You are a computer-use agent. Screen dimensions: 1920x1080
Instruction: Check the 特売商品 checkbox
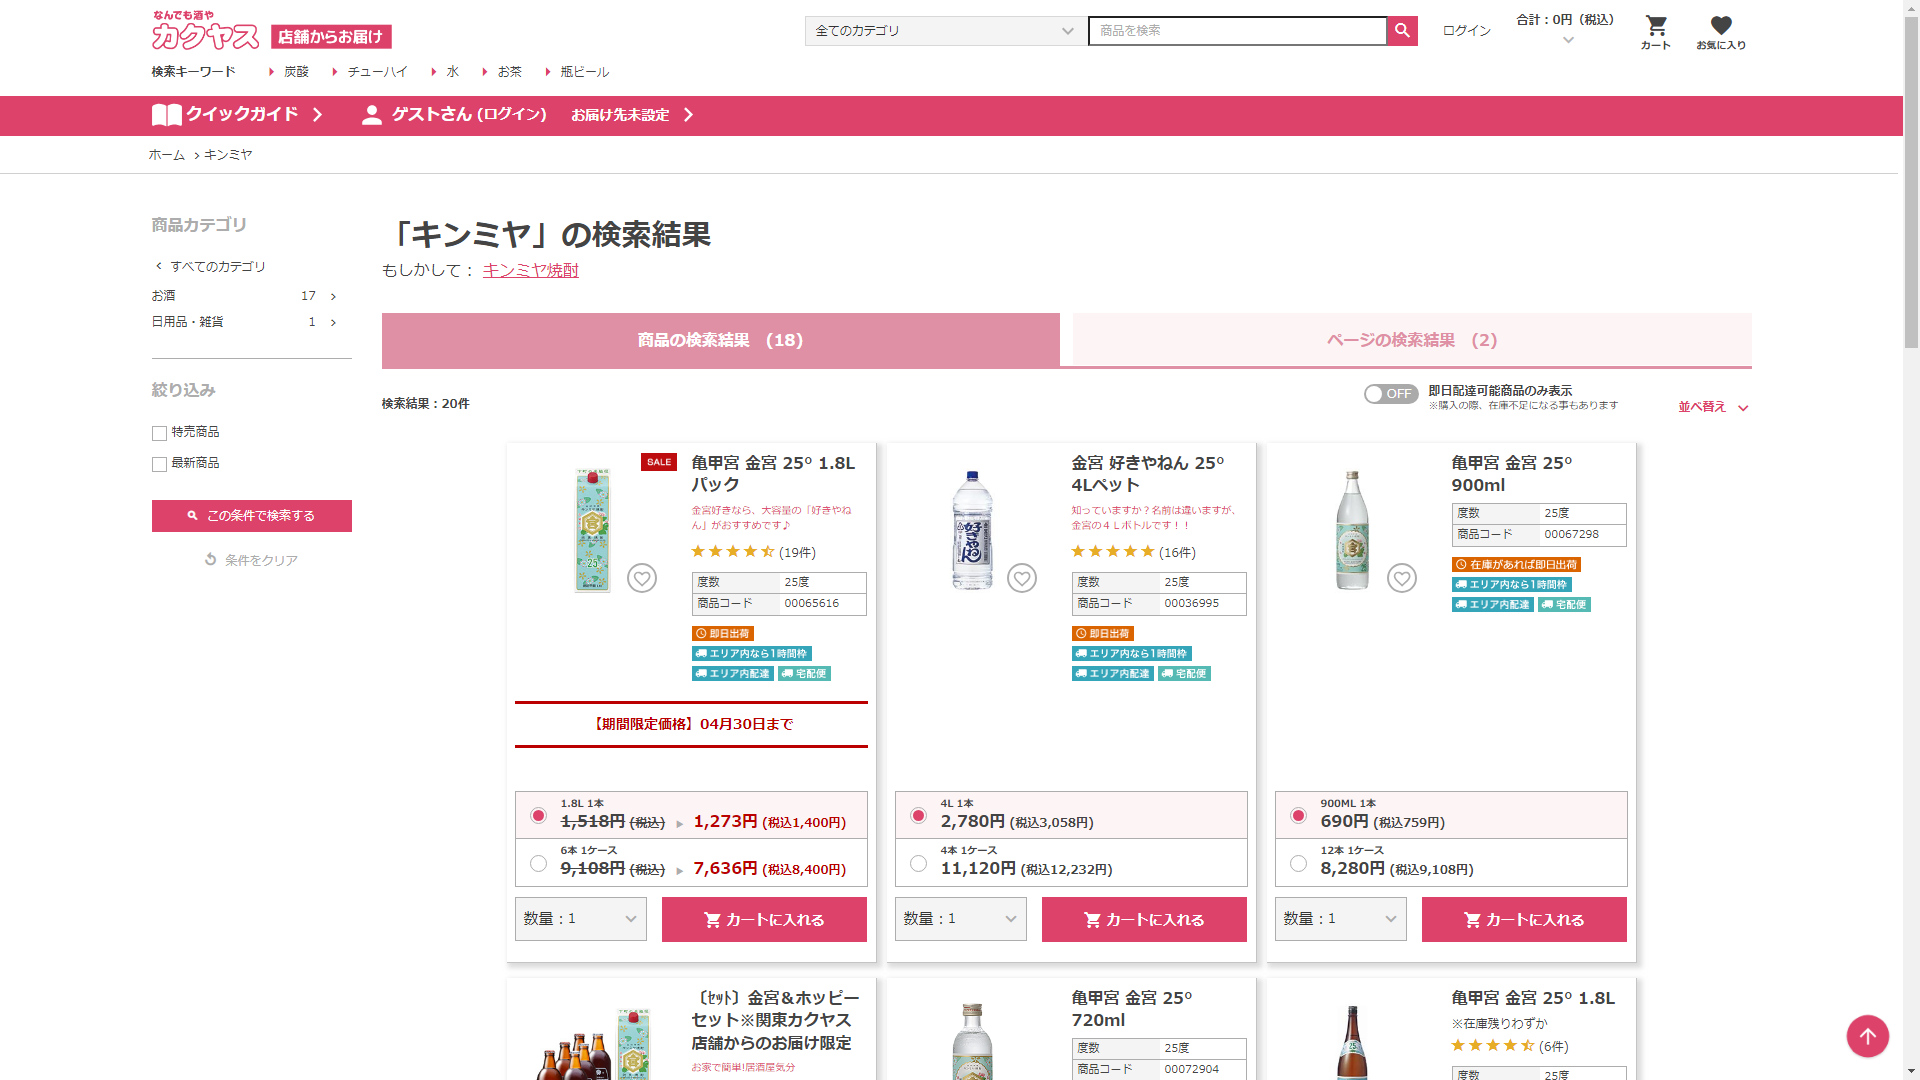(x=159, y=433)
